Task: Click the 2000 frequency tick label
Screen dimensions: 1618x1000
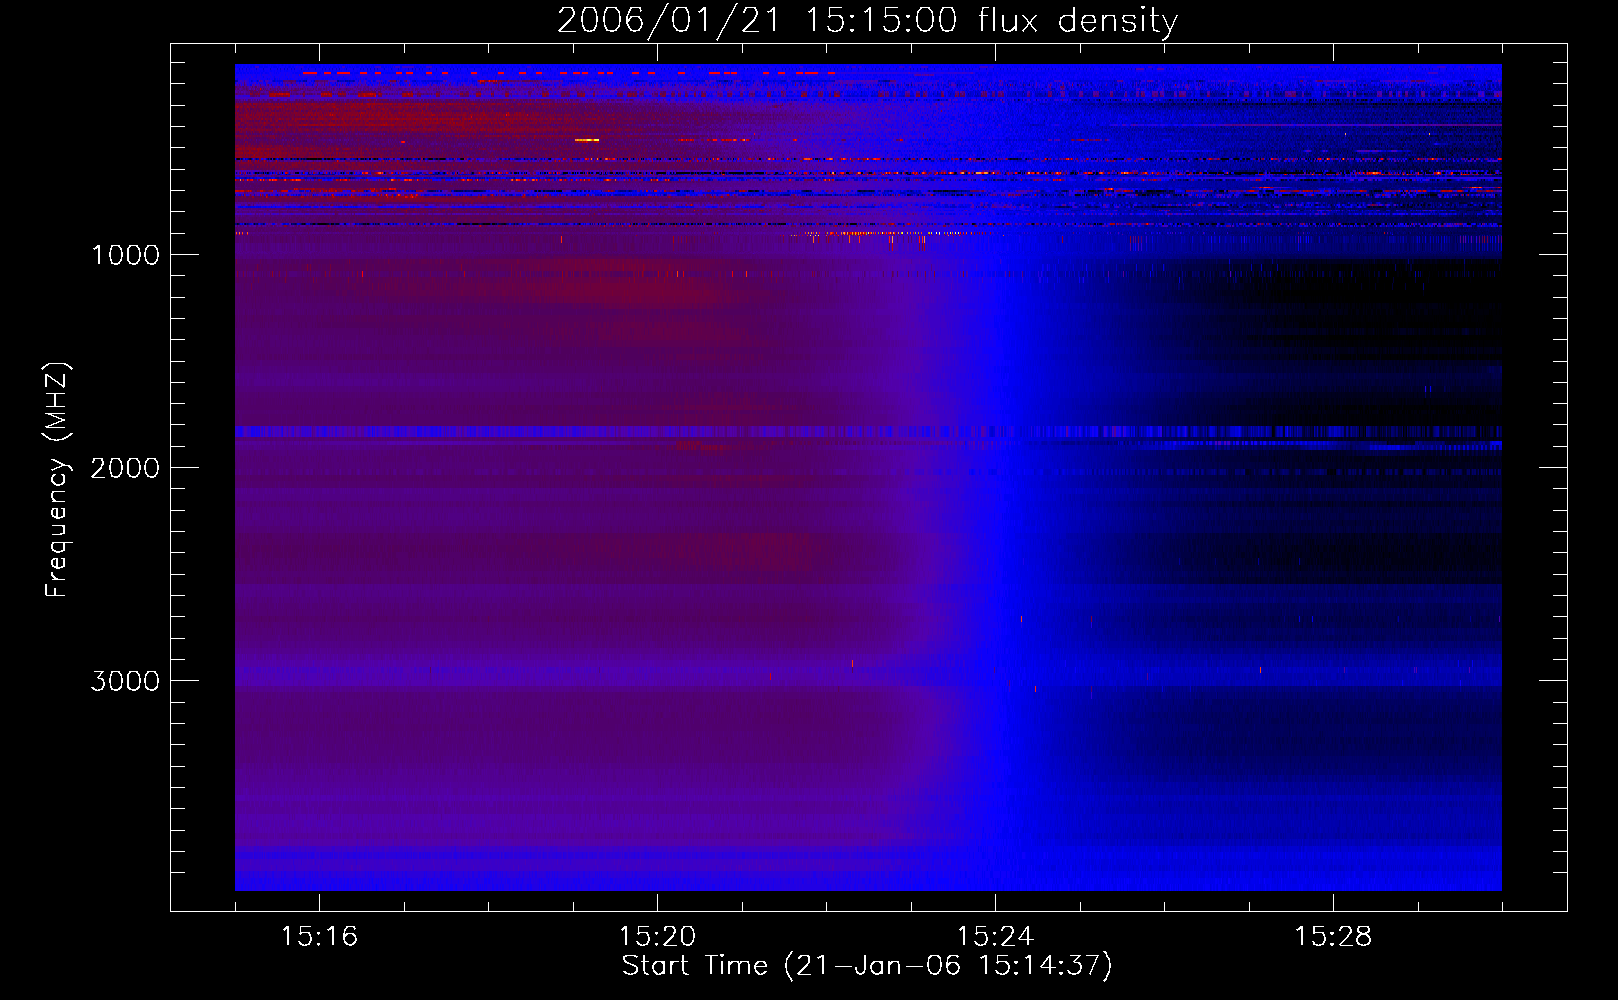Action: (125, 468)
